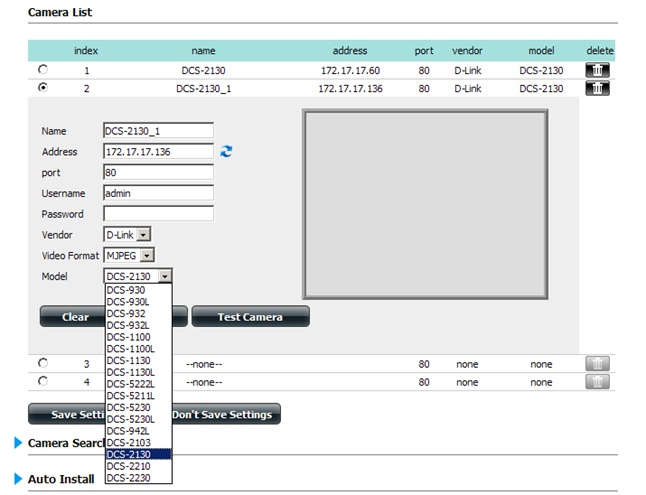Click the 'model' column header
This screenshot has height=495, width=646.
[x=541, y=51]
